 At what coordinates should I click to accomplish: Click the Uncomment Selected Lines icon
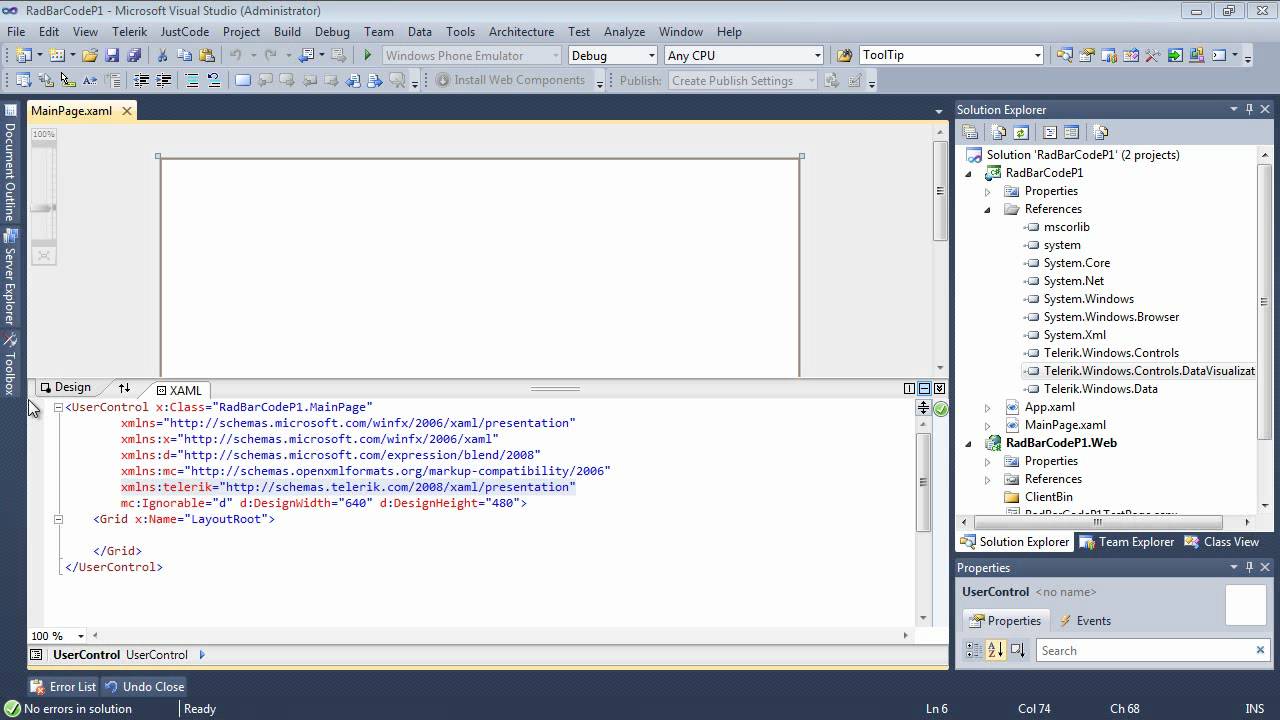(x=214, y=80)
